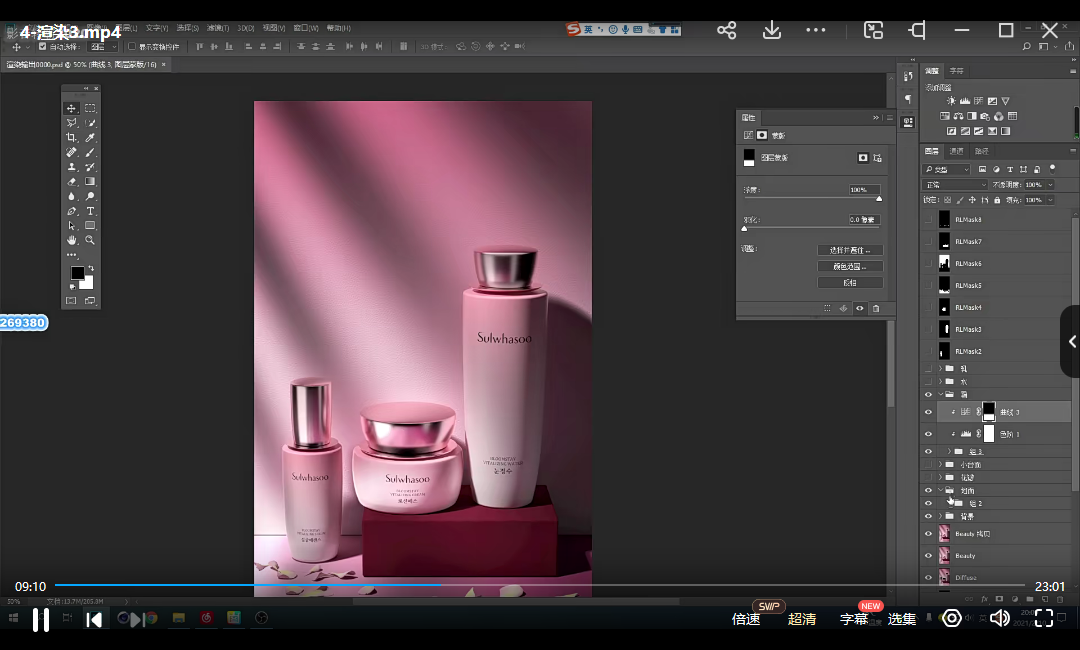1080x650 pixels.
Task: Click the 颜色范围 button
Action: tap(850, 266)
